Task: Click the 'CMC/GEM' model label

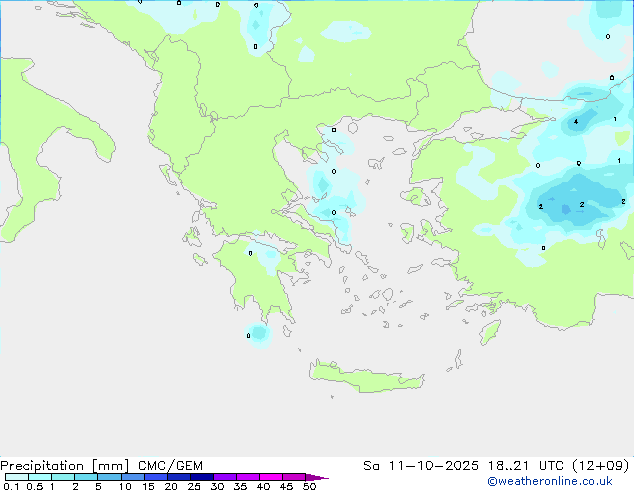Action: click(170, 466)
